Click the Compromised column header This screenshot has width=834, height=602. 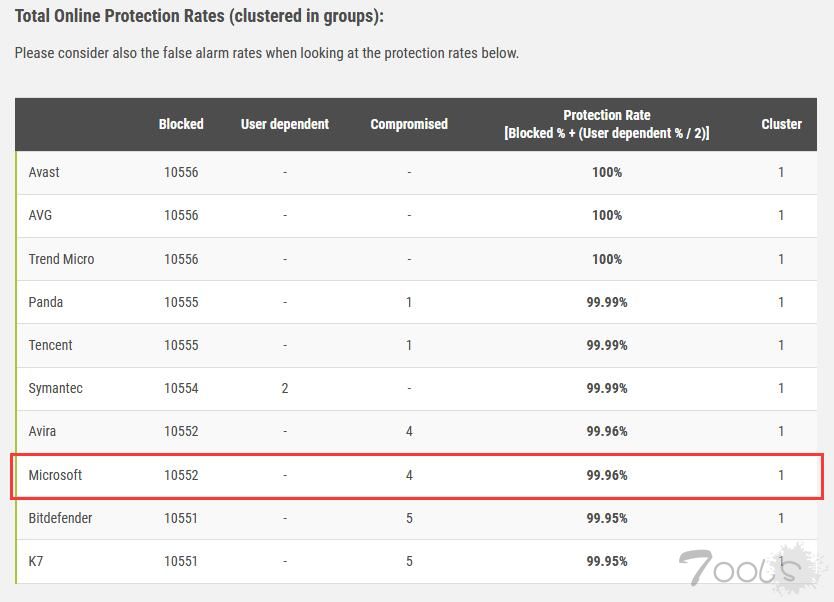pos(409,124)
